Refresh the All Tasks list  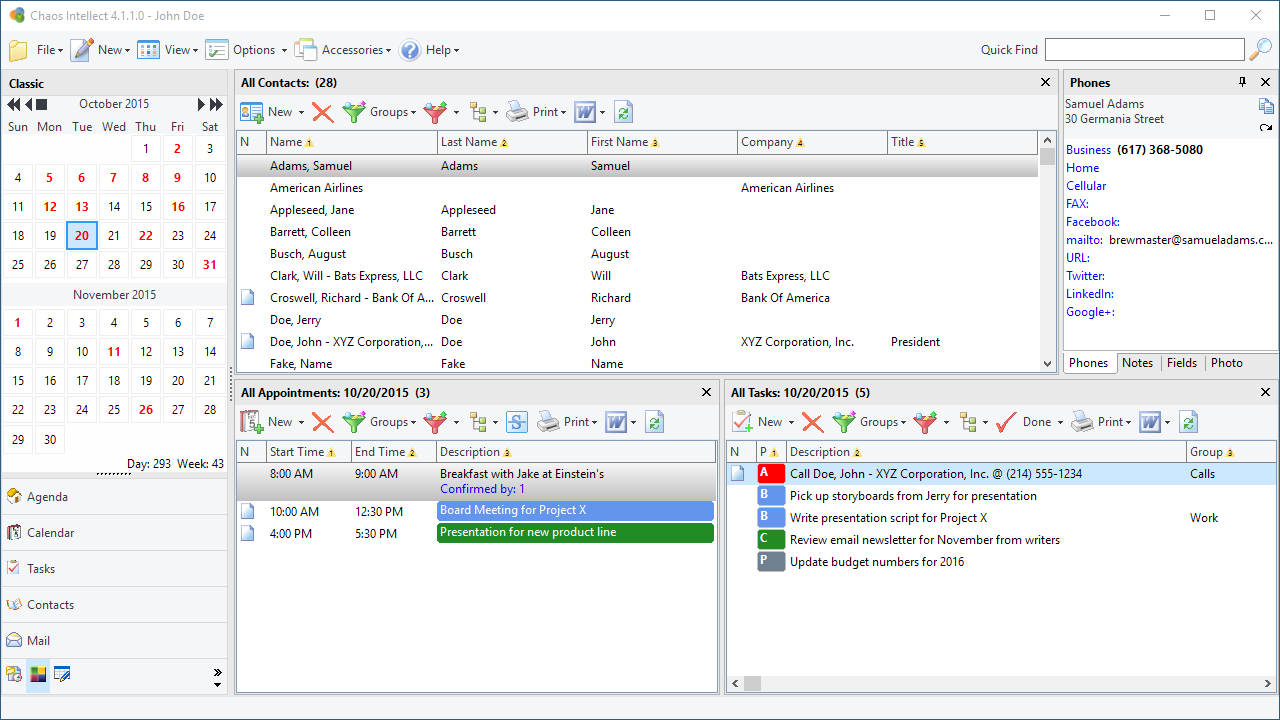pos(1188,422)
